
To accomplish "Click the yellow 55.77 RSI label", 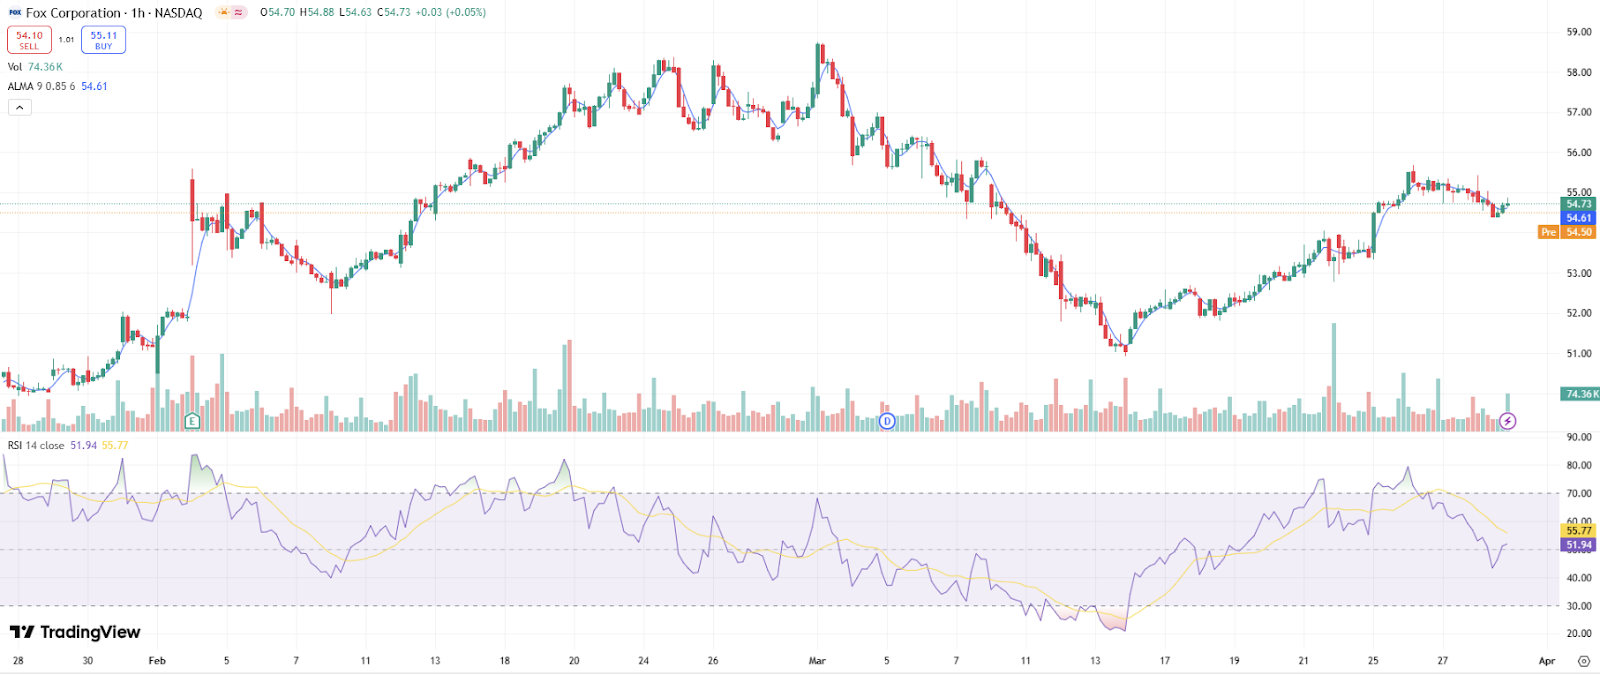I will click(x=1578, y=531).
